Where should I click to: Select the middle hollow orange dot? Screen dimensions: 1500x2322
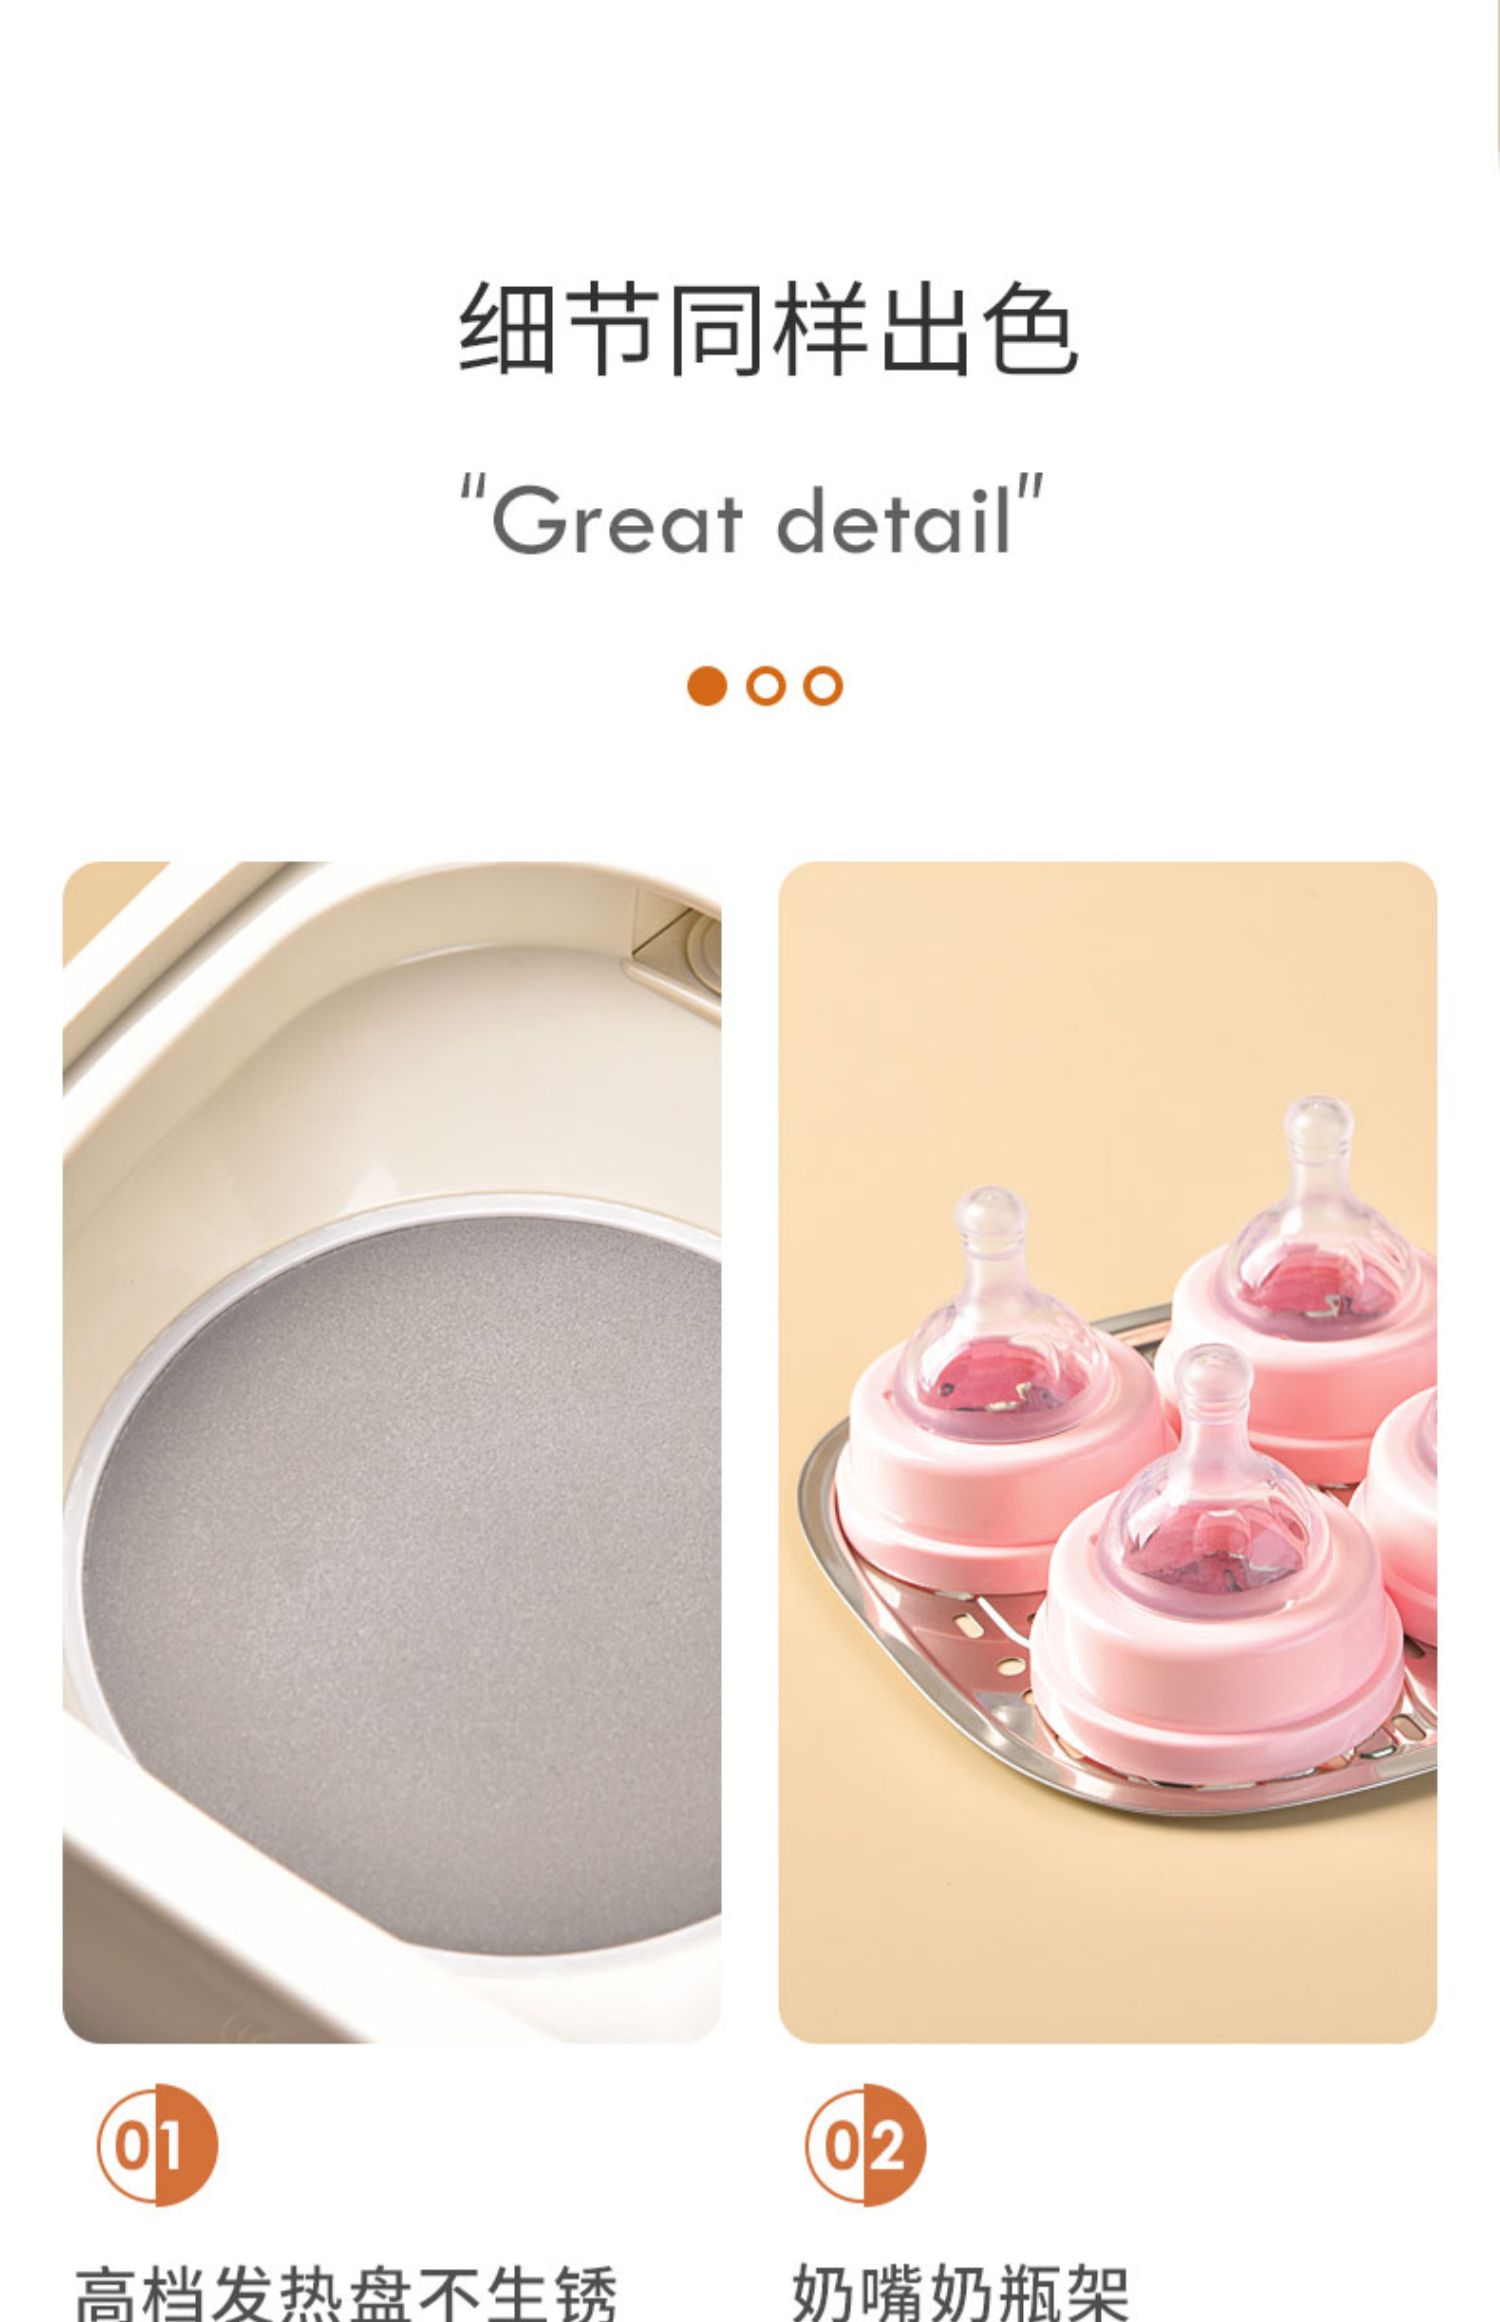point(766,686)
